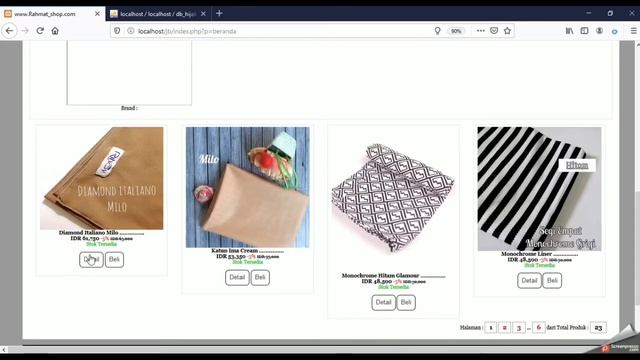Toggle the sidebar view icon
Screen dimensions: 640x360
[584, 31]
